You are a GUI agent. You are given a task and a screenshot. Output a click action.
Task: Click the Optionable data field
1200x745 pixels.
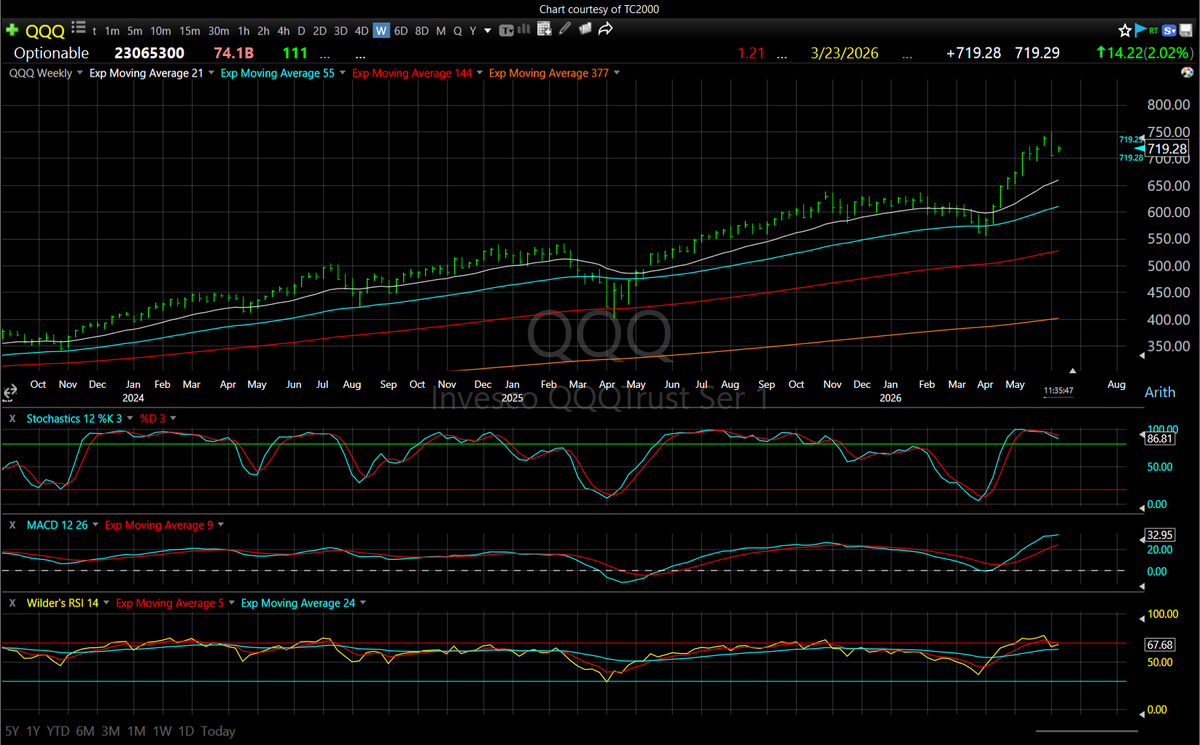pos(50,53)
